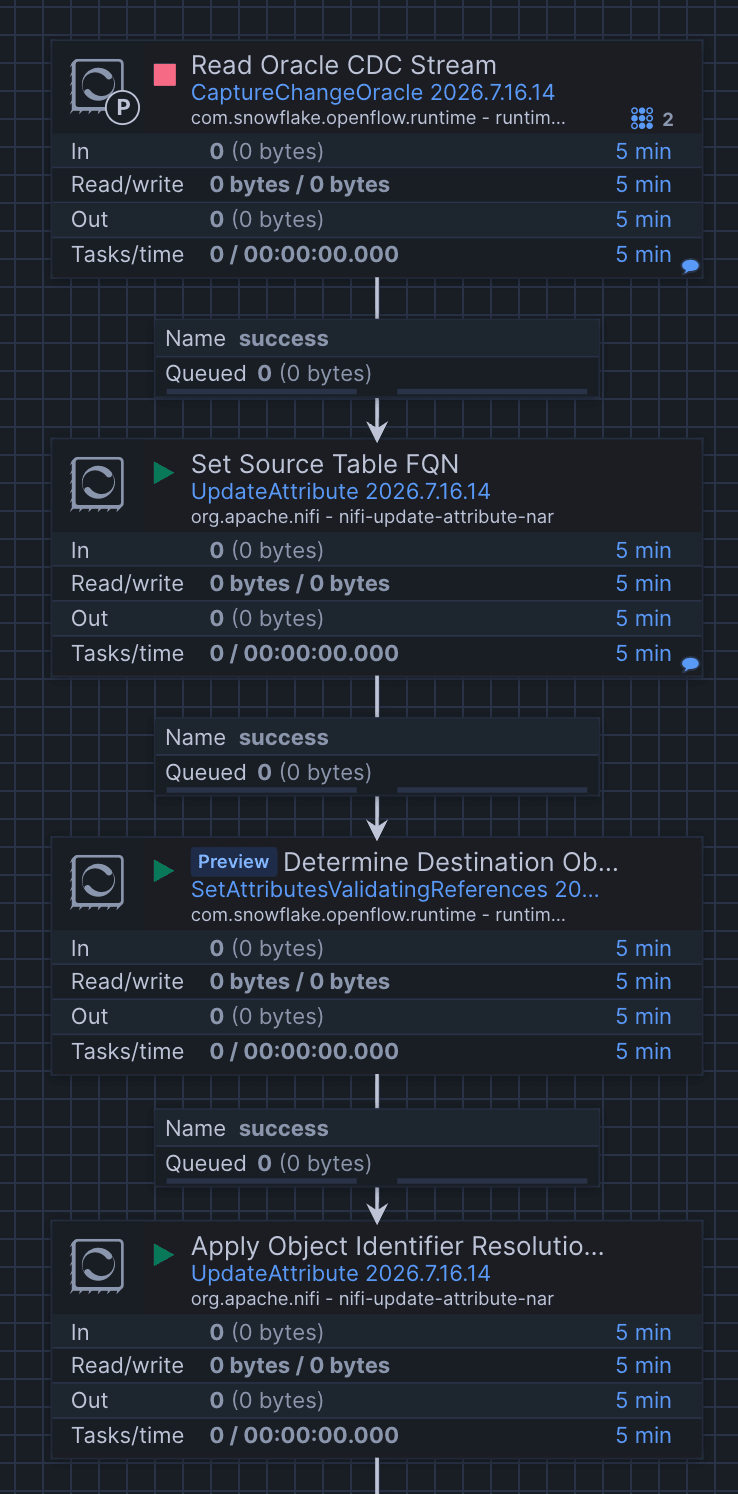Click the In row of Set Source Table FQN
This screenshot has height=1494, width=738.
377,550
